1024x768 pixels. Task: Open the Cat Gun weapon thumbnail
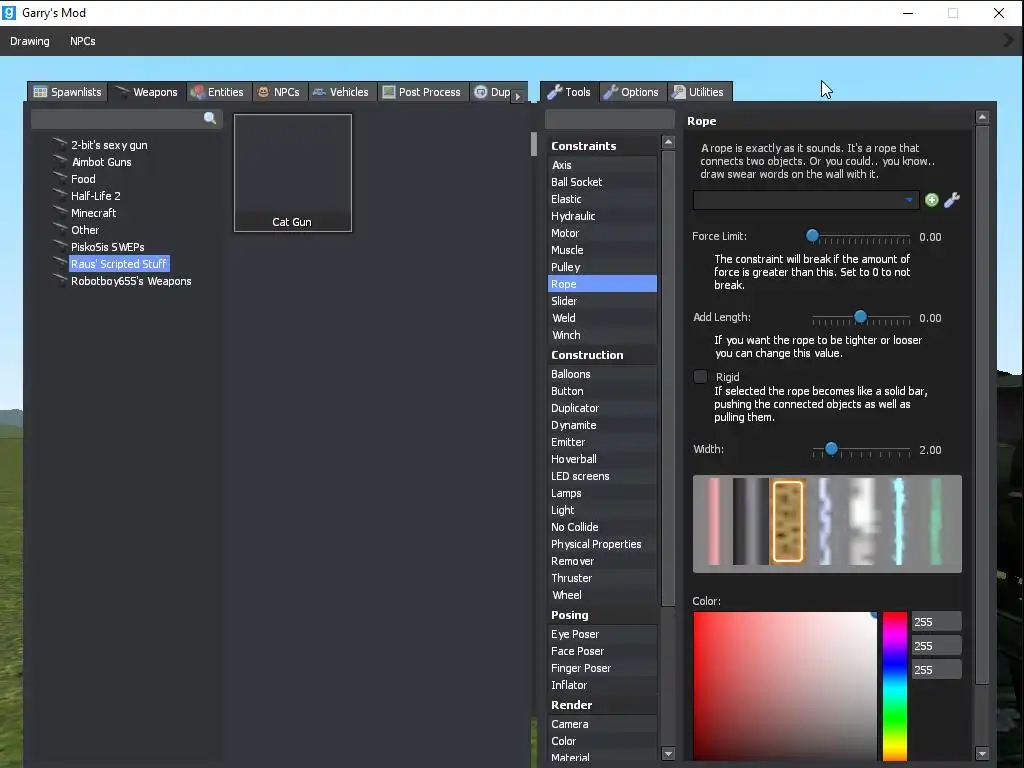click(293, 173)
